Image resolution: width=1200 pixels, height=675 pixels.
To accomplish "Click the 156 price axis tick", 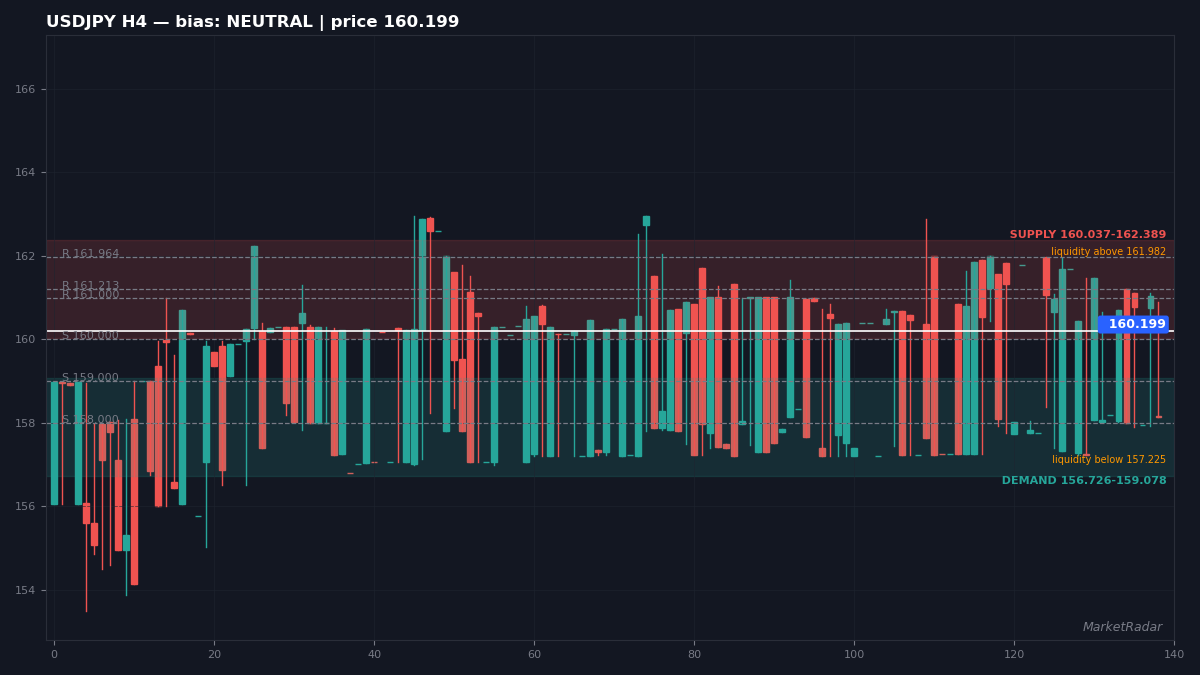I will (x=25, y=507).
